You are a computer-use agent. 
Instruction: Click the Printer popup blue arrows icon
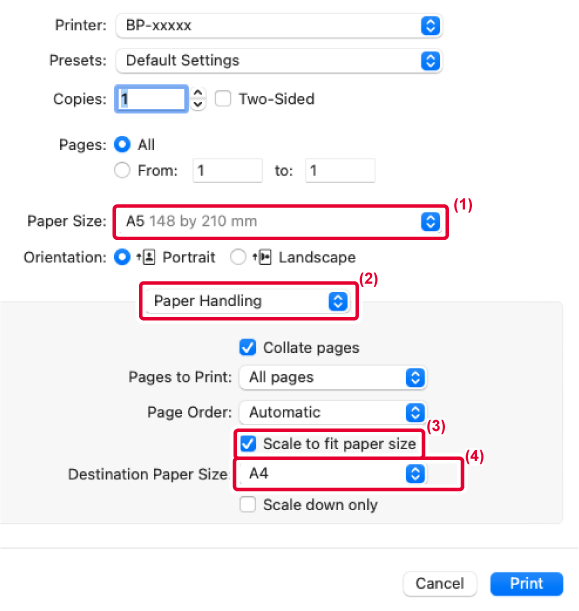pos(431,26)
